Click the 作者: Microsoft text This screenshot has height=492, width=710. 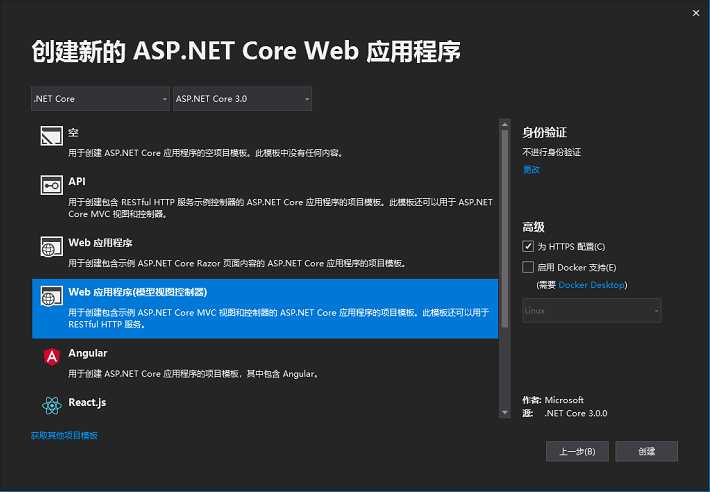coord(553,400)
